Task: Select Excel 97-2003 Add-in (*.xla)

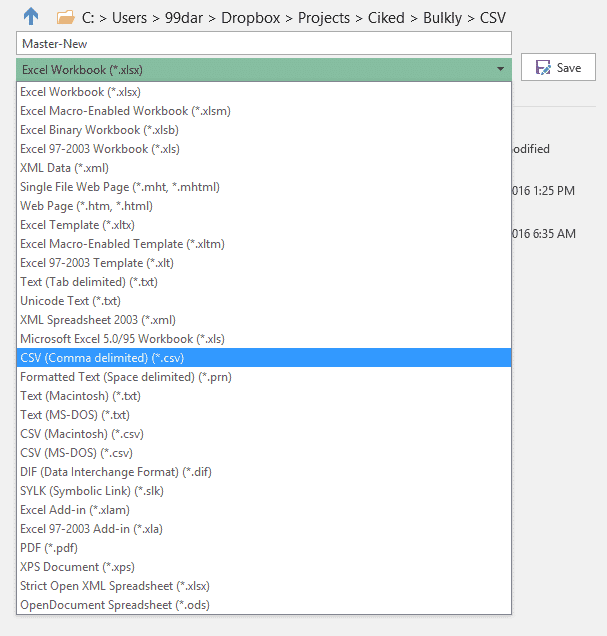Action: click(x=264, y=529)
